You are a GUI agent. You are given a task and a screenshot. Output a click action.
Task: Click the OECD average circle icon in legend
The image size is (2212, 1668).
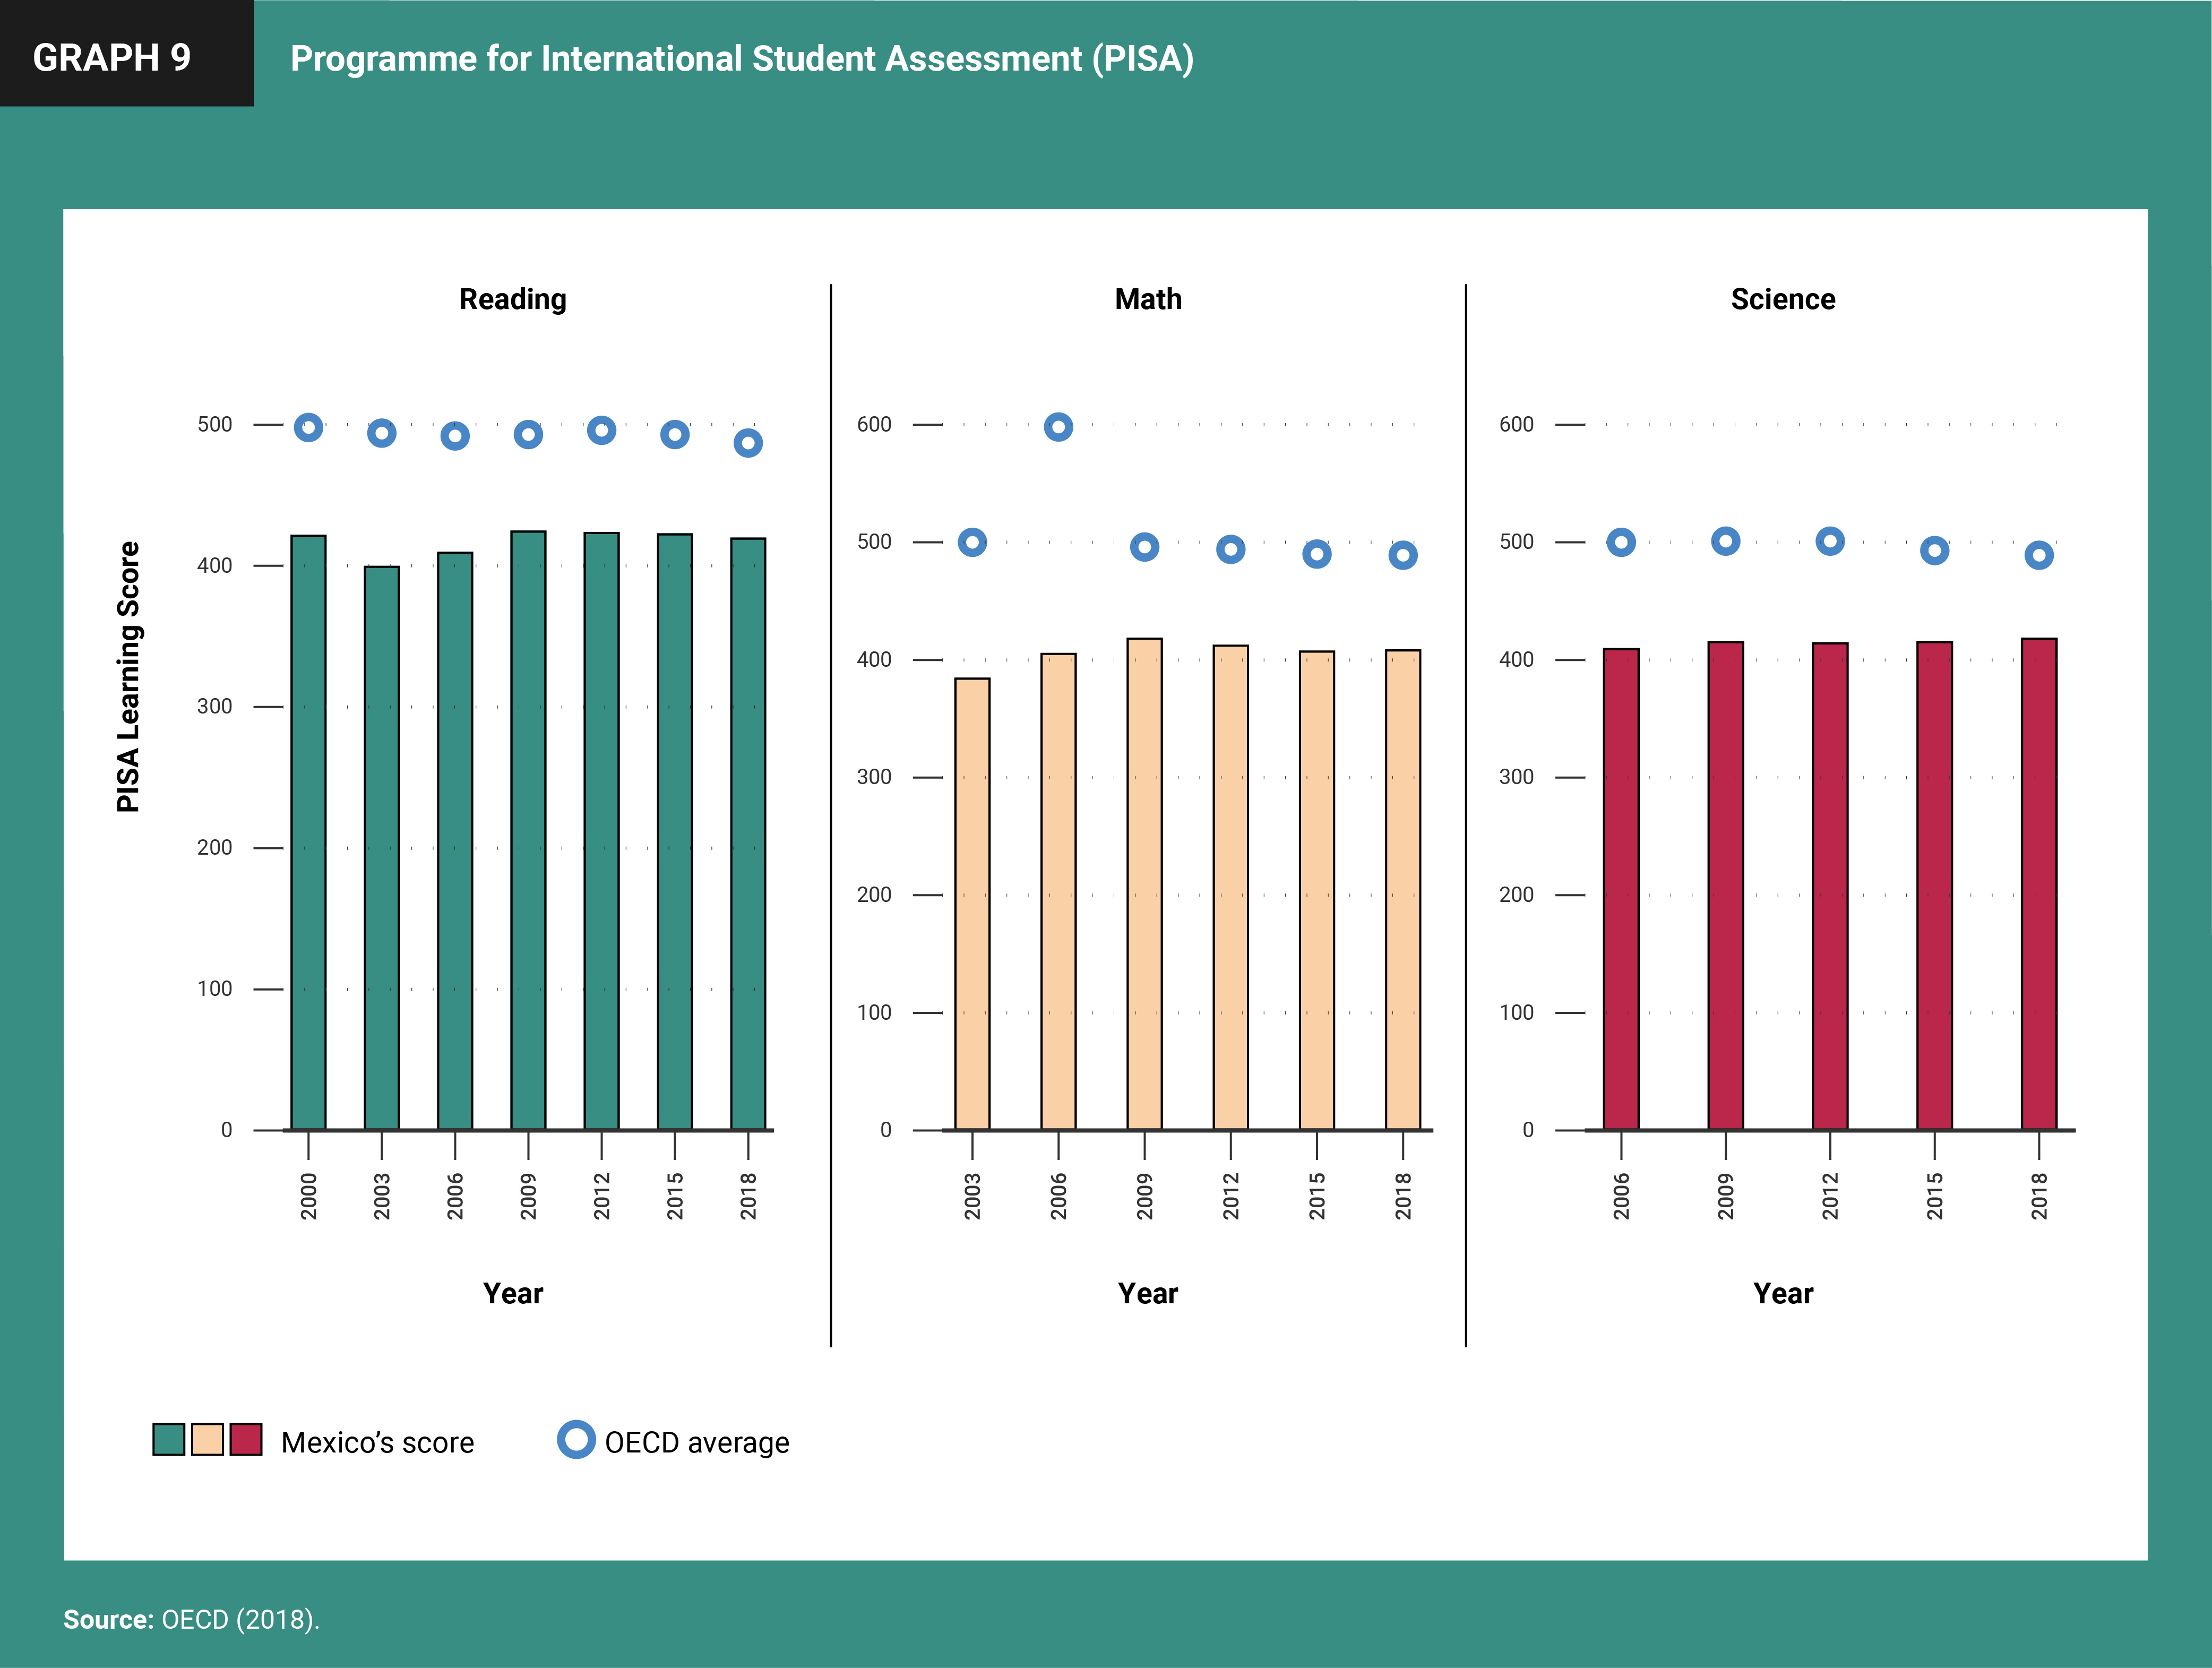pos(576,1439)
